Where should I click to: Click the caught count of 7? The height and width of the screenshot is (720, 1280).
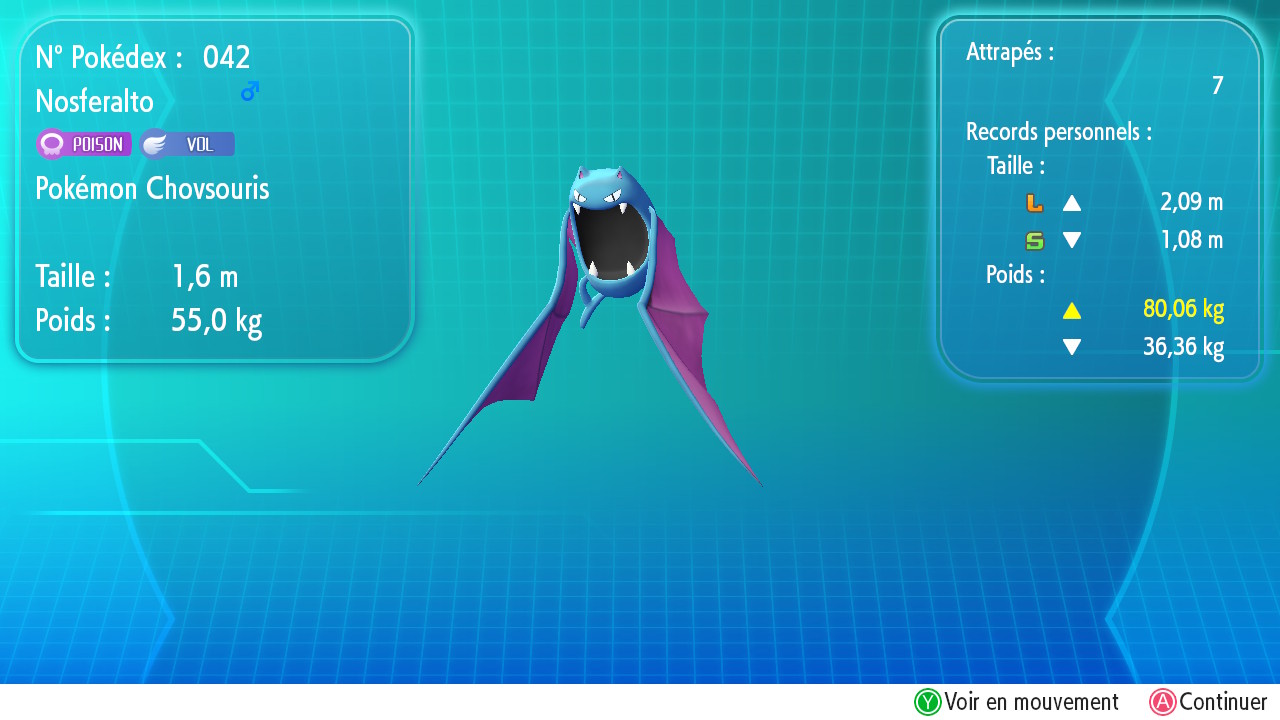[1217, 86]
